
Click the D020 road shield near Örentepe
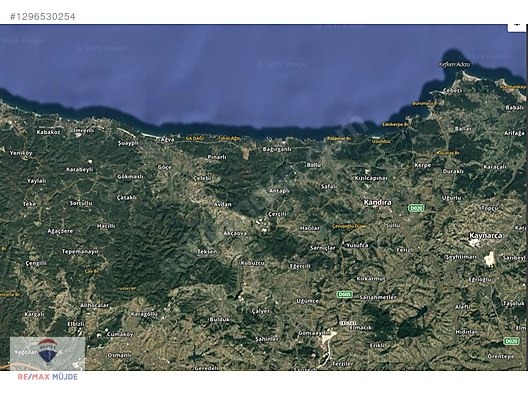tap(511, 341)
